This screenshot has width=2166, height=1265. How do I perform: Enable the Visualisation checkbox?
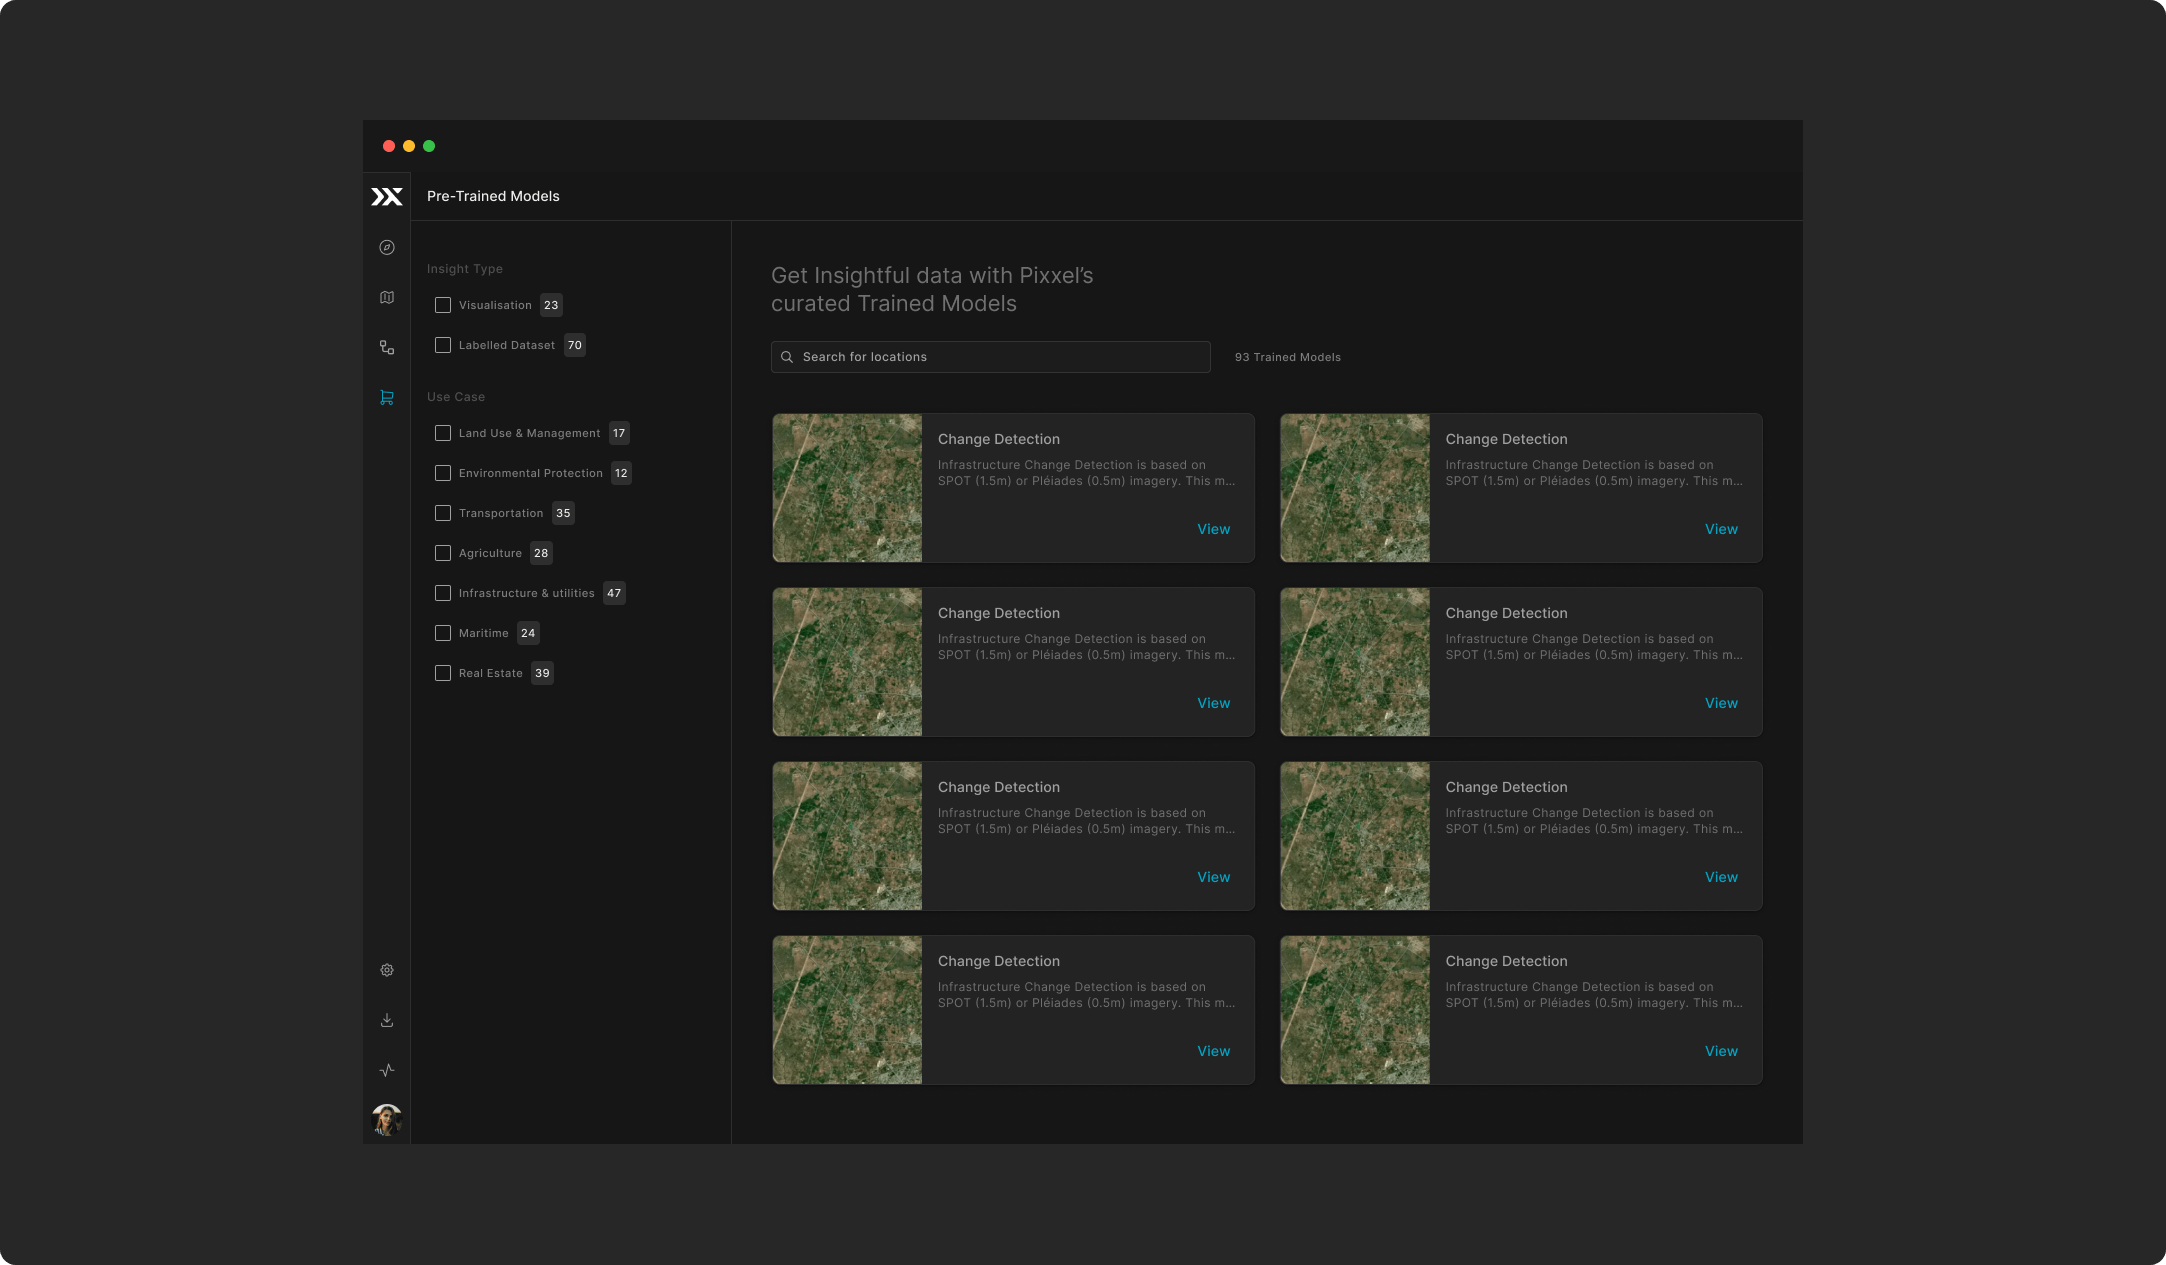coord(443,305)
